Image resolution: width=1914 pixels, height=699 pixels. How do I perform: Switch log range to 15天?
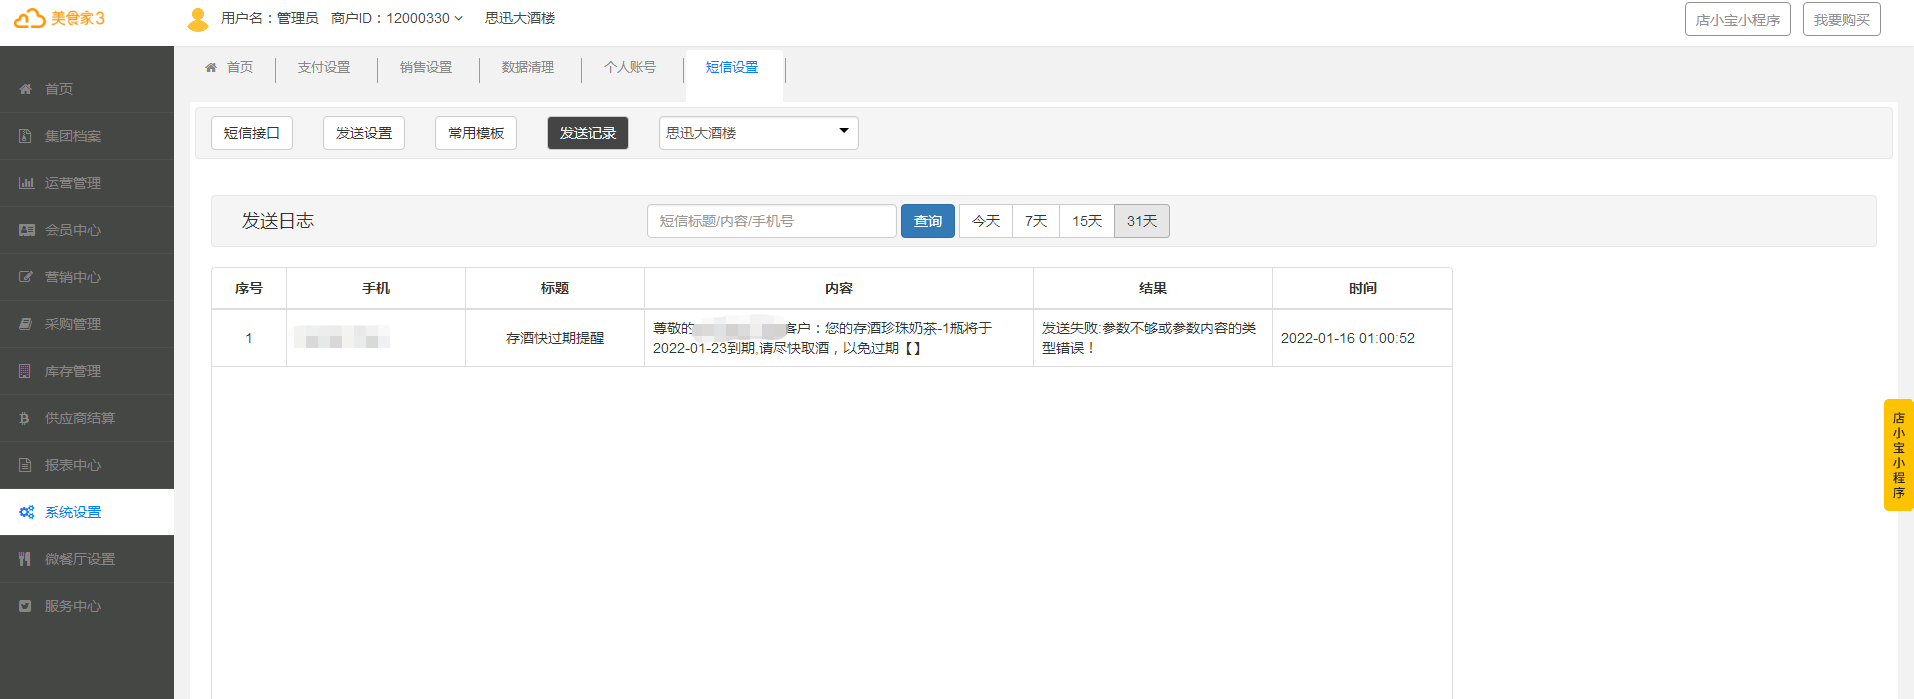(x=1087, y=221)
